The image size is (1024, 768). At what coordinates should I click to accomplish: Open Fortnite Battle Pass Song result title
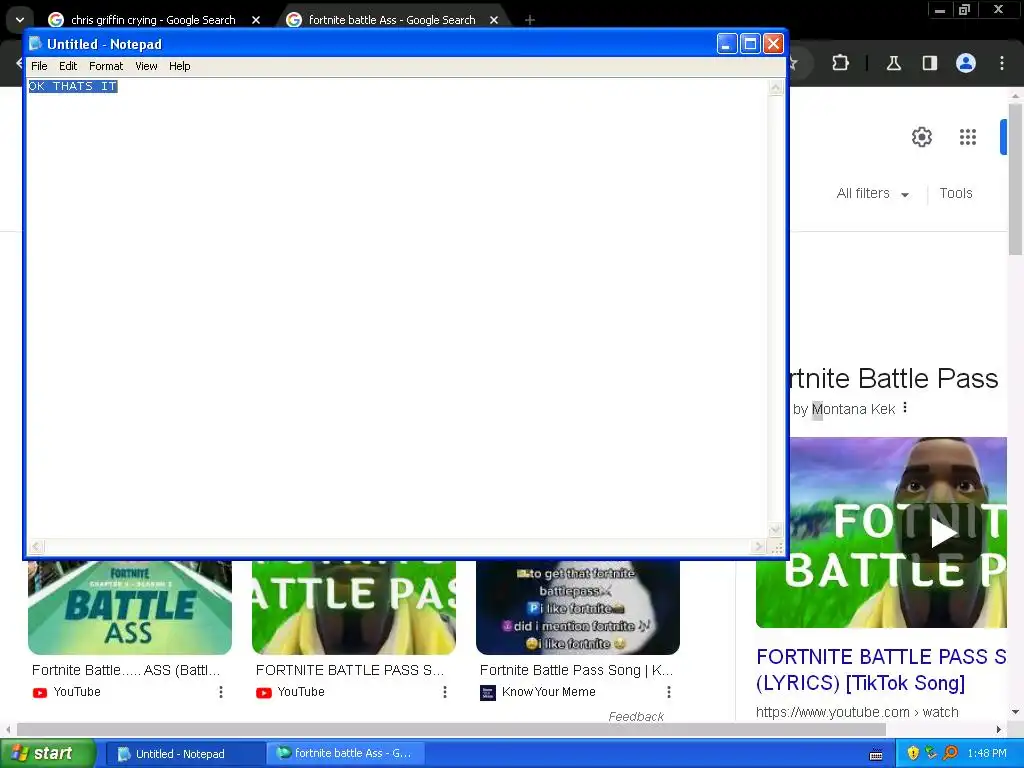(577, 670)
